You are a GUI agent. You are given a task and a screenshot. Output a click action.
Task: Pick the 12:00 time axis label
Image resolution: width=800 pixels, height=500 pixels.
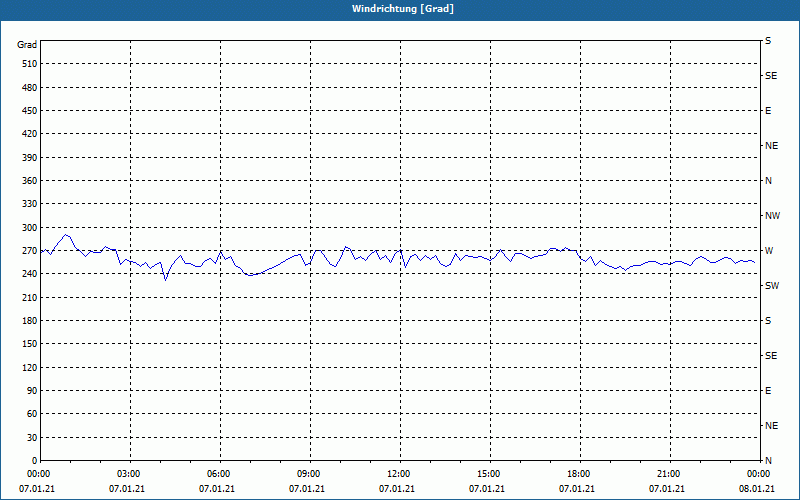point(398,474)
